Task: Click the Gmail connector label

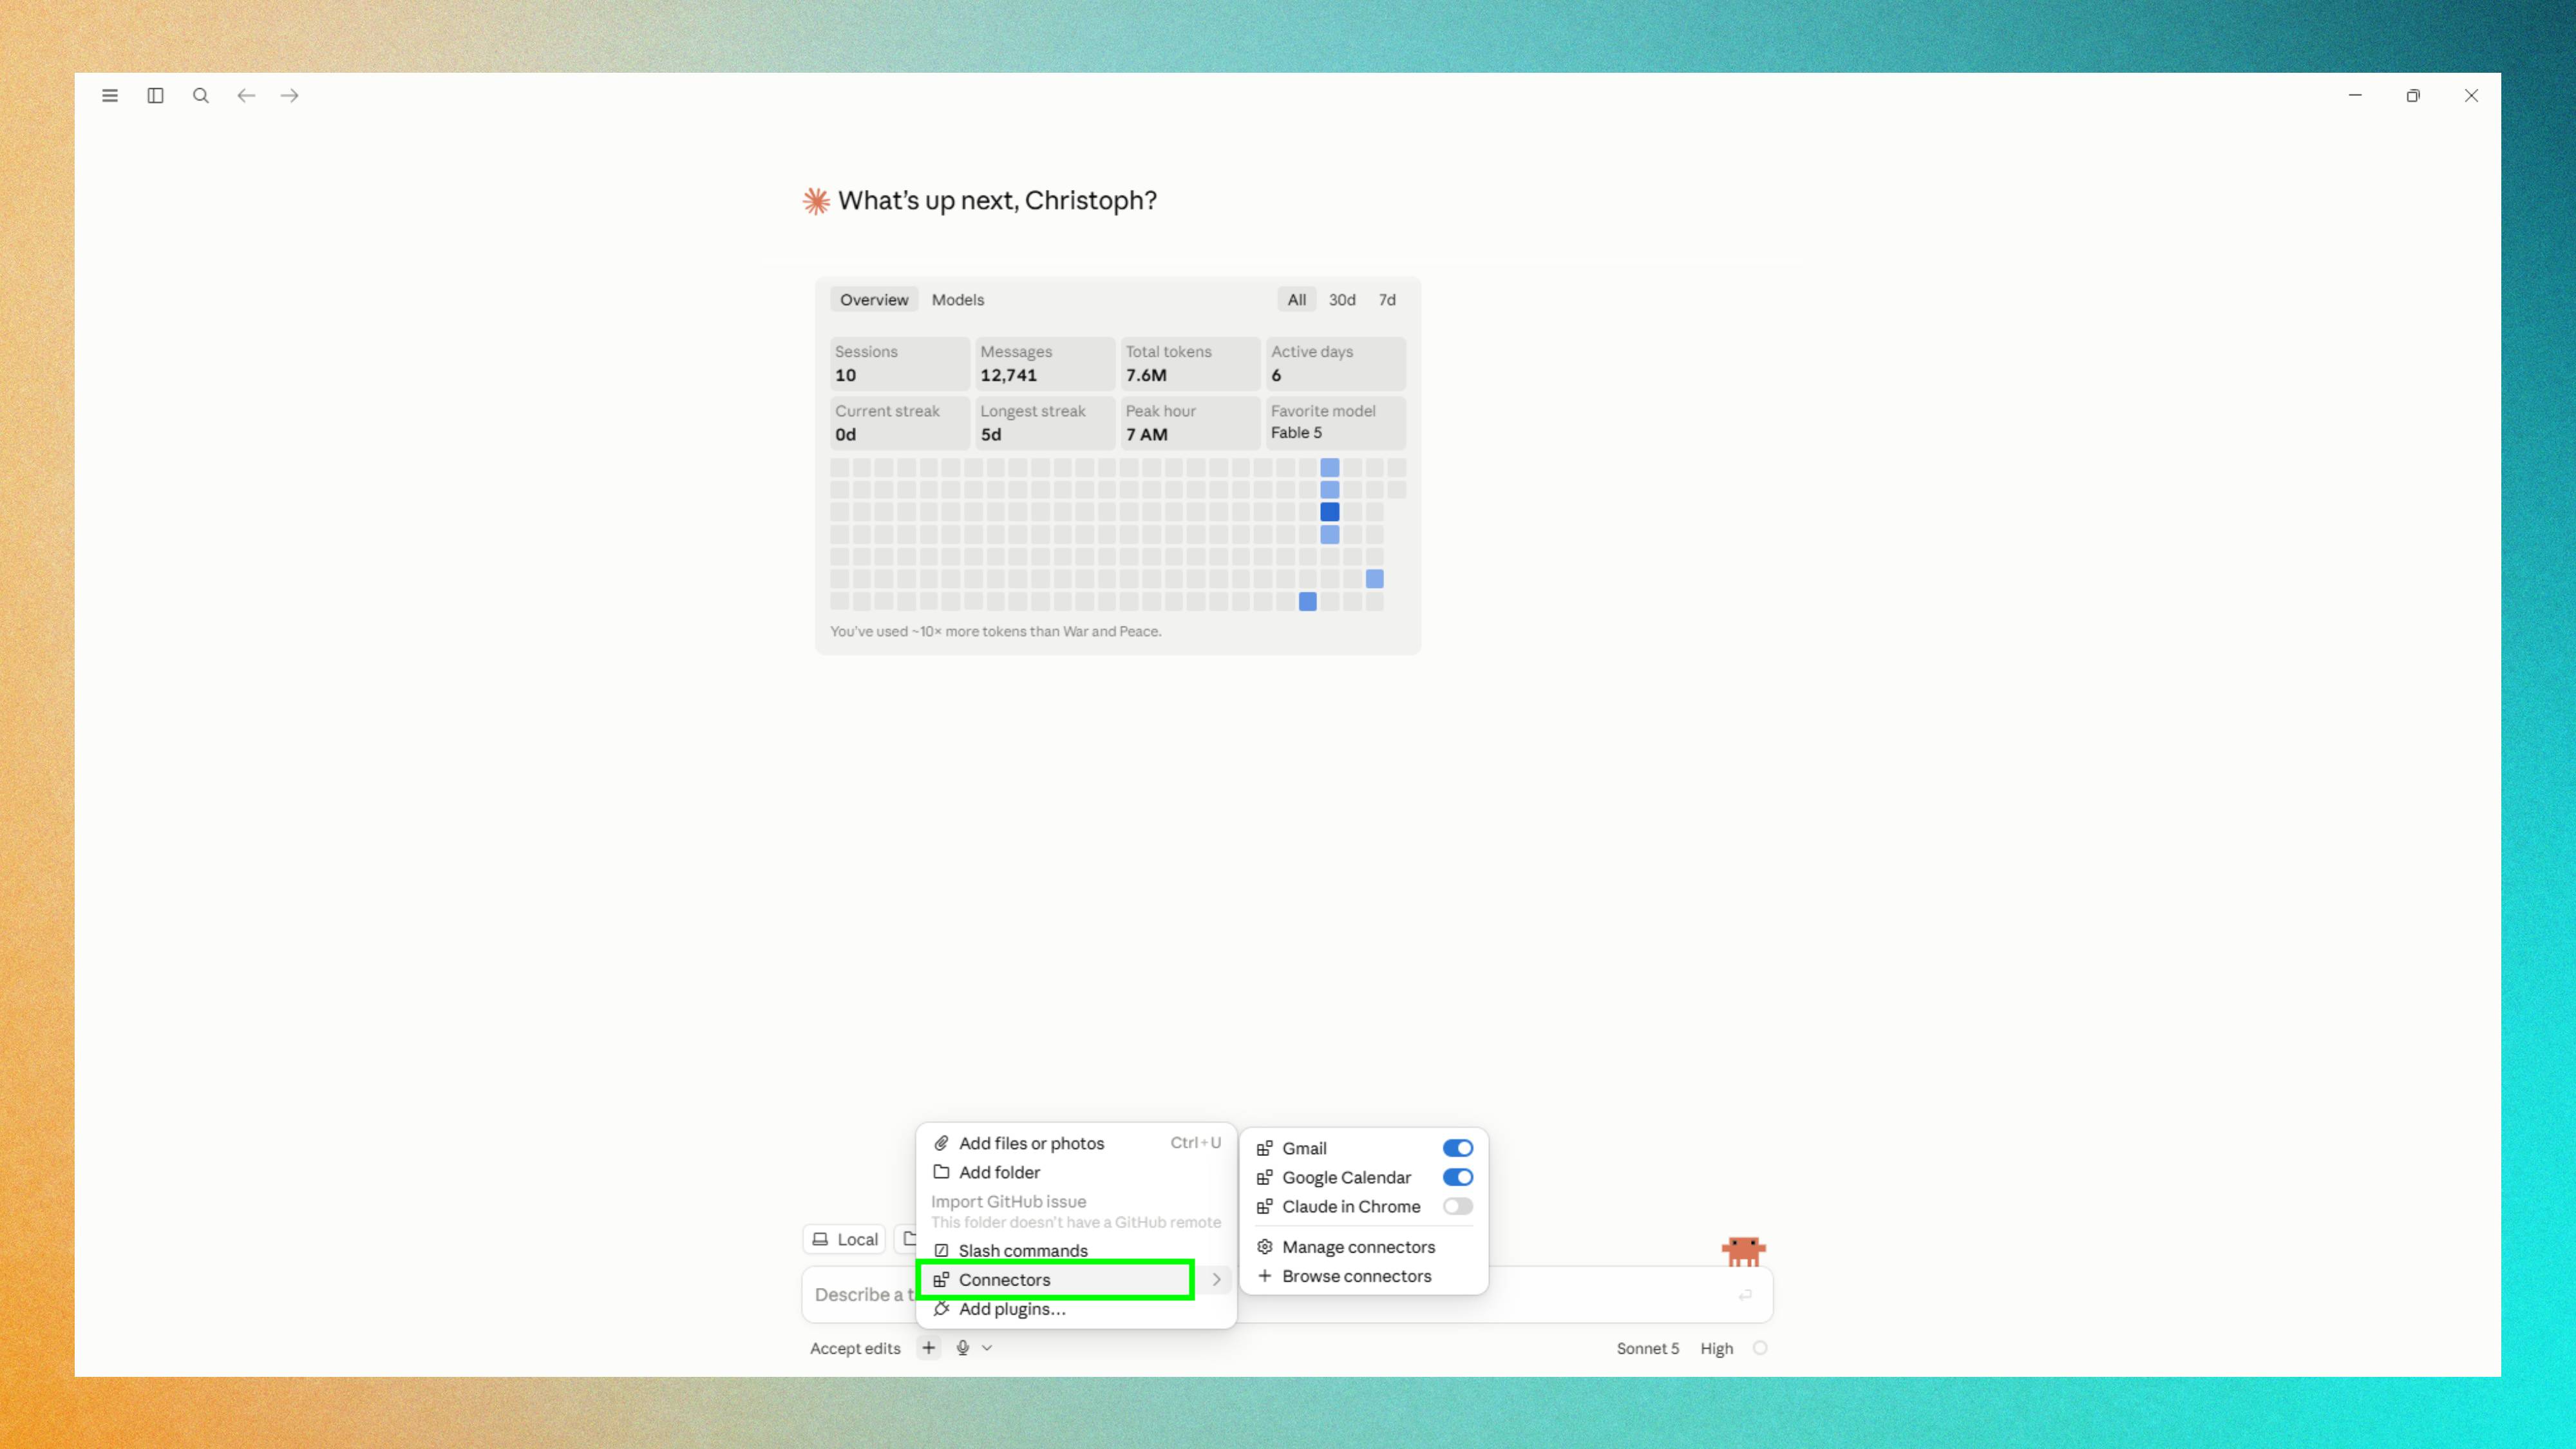Action: 1304,1148
